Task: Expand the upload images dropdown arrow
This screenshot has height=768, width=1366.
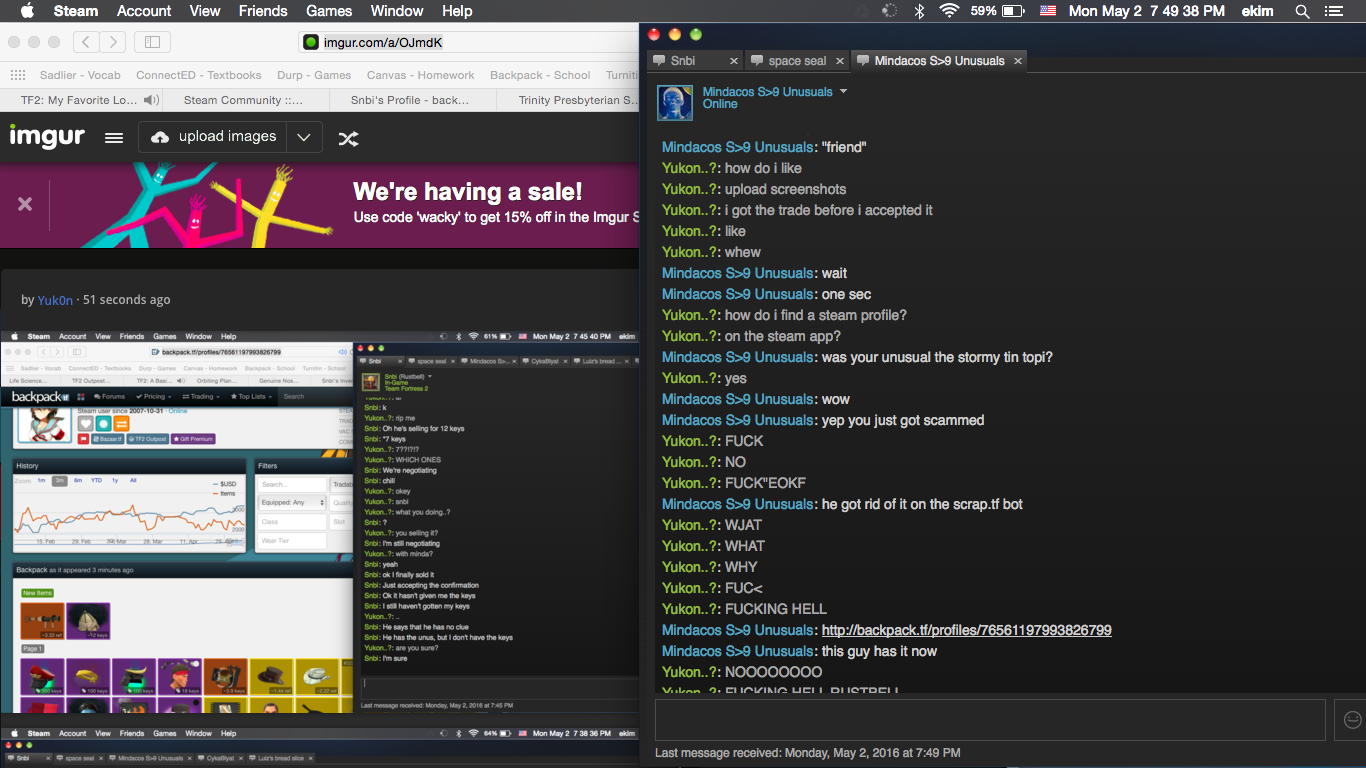Action: click(x=304, y=138)
